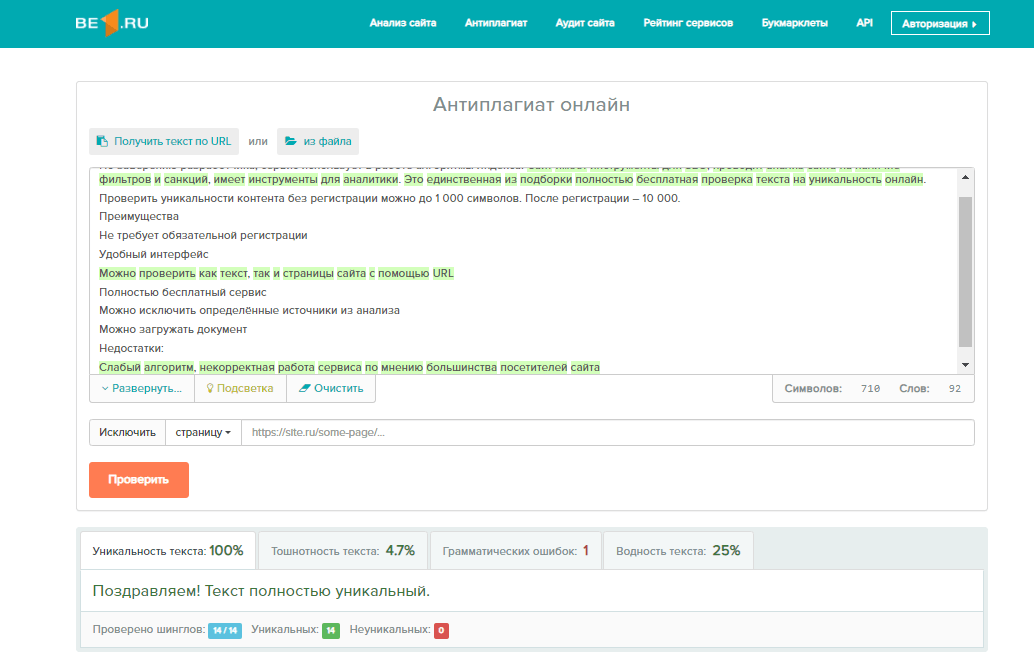The image size is (1034, 656).
Task: Open API menu item
Action: [x=864, y=23]
